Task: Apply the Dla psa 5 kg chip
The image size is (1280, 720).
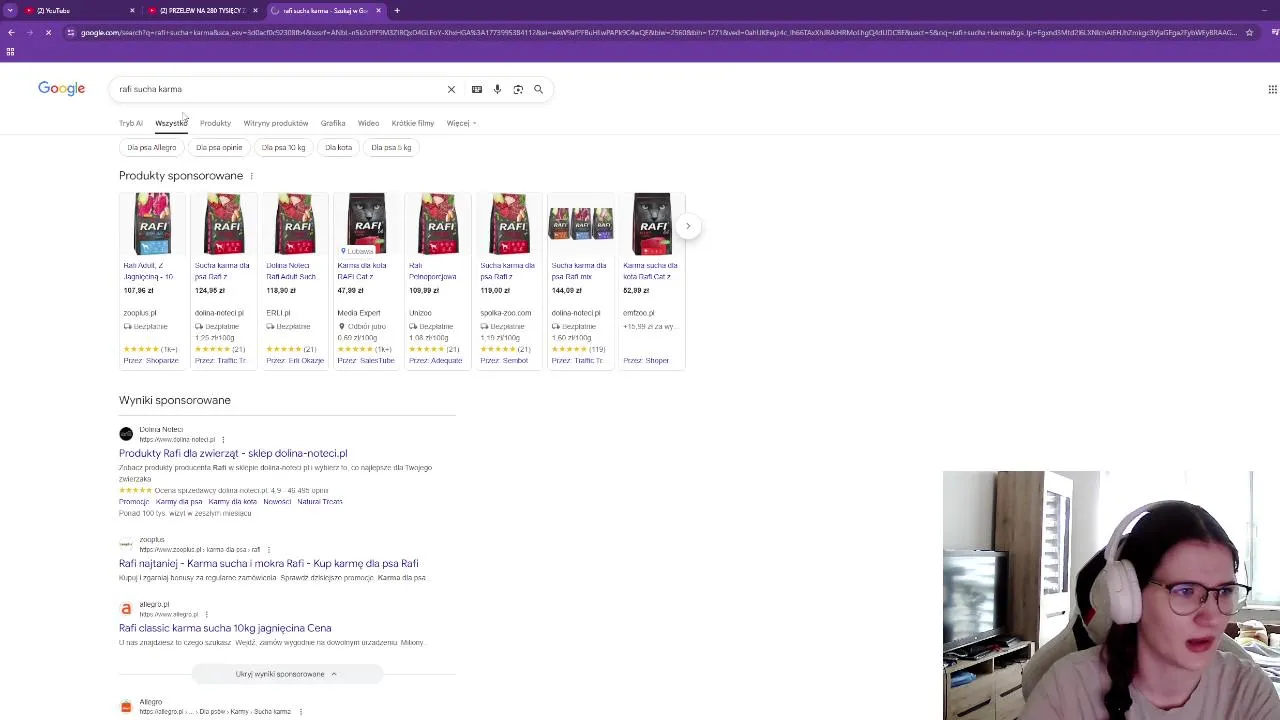Action: [391, 147]
